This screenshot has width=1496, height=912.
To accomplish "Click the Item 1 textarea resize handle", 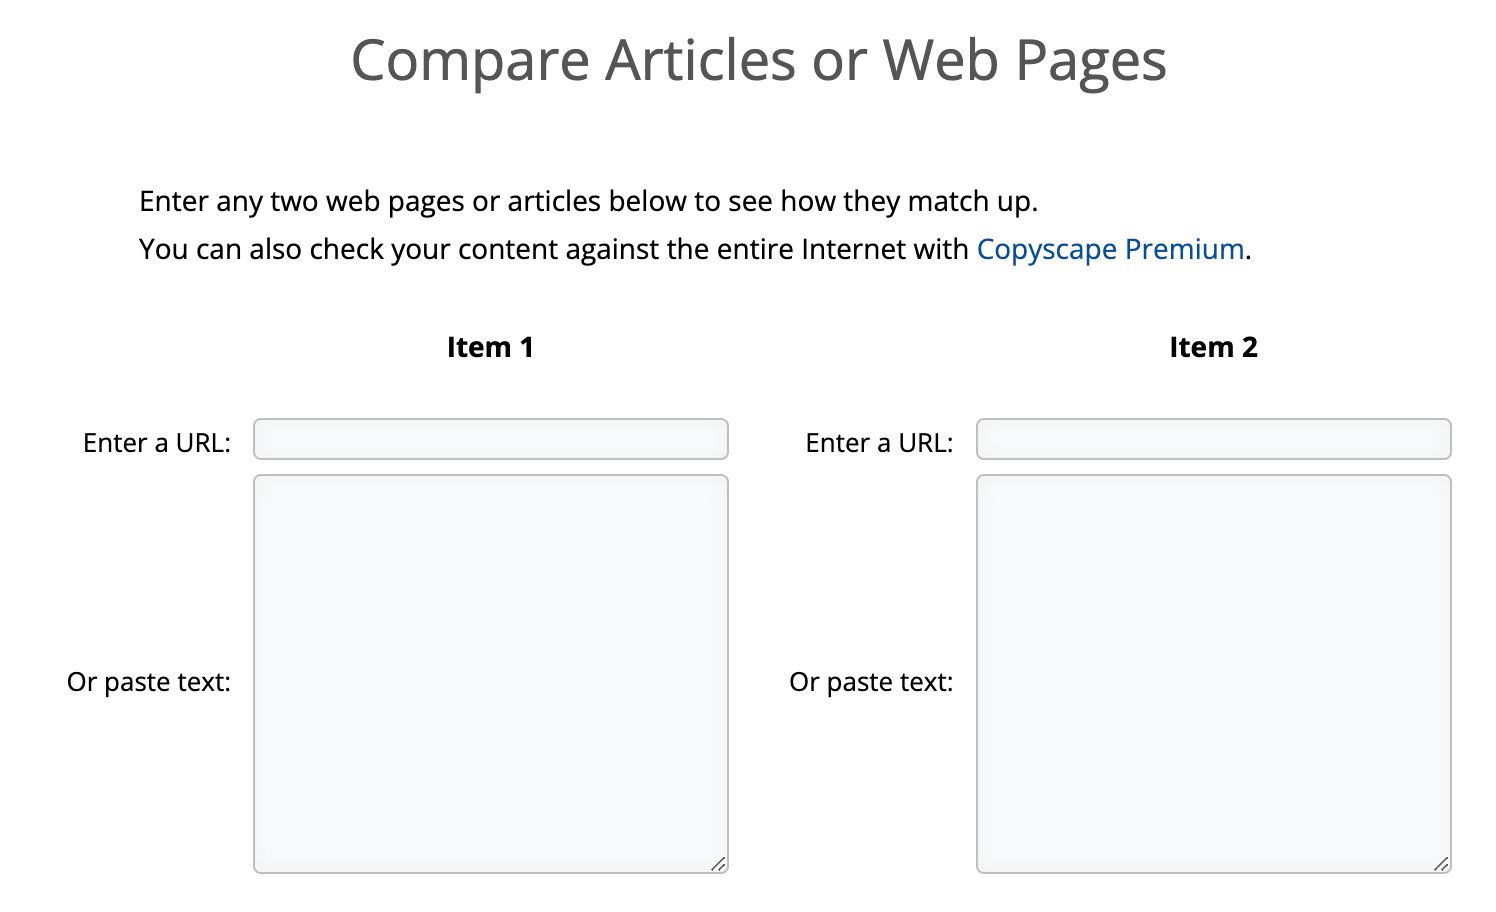I will tap(719, 864).
